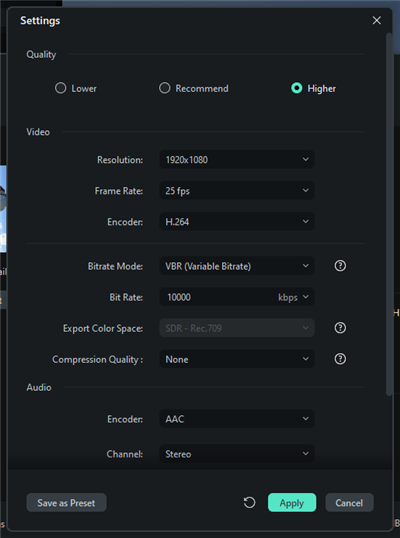
Task: Open the Bitrate Mode VBR dropdown
Action: pos(237,266)
